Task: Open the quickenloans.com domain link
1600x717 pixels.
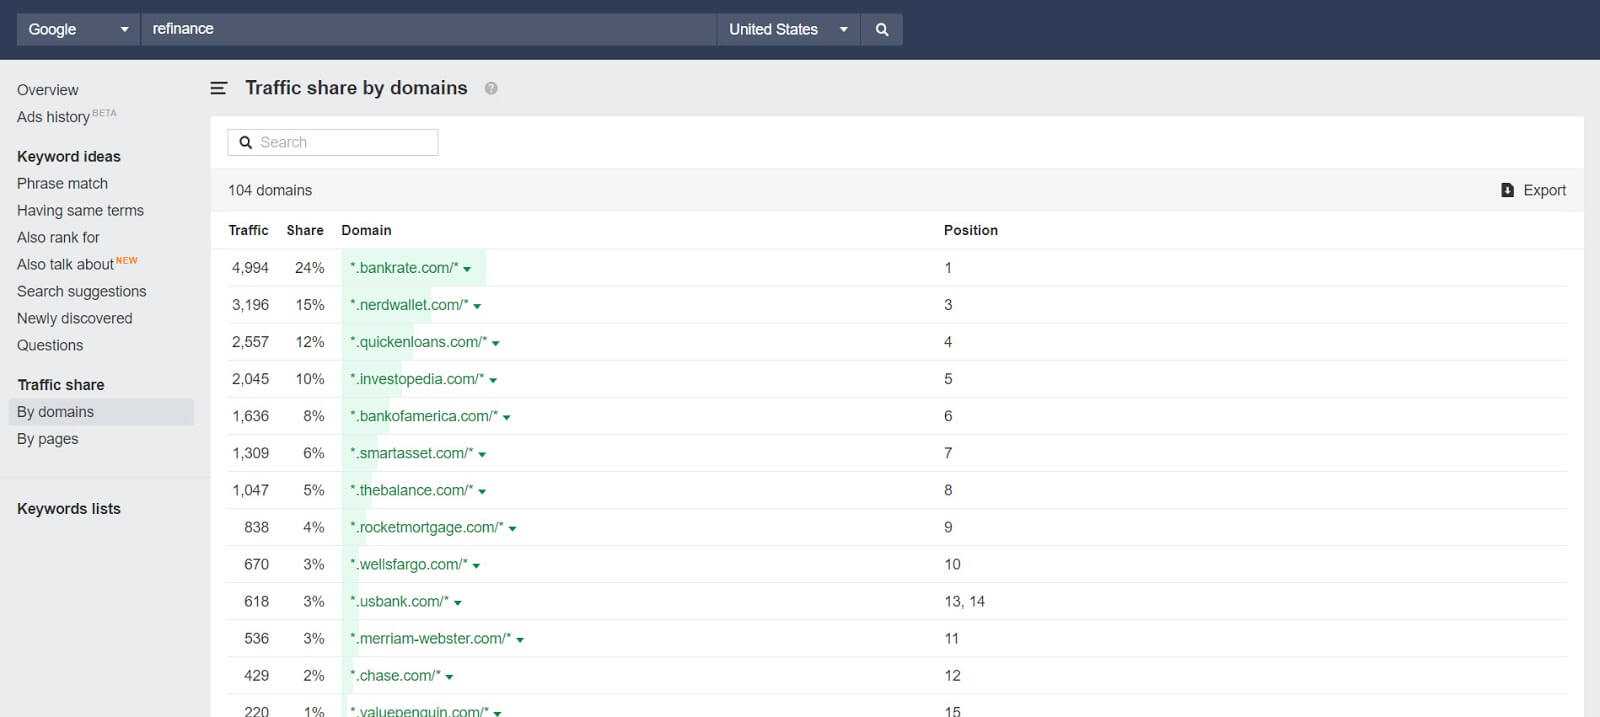Action: [x=419, y=342]
